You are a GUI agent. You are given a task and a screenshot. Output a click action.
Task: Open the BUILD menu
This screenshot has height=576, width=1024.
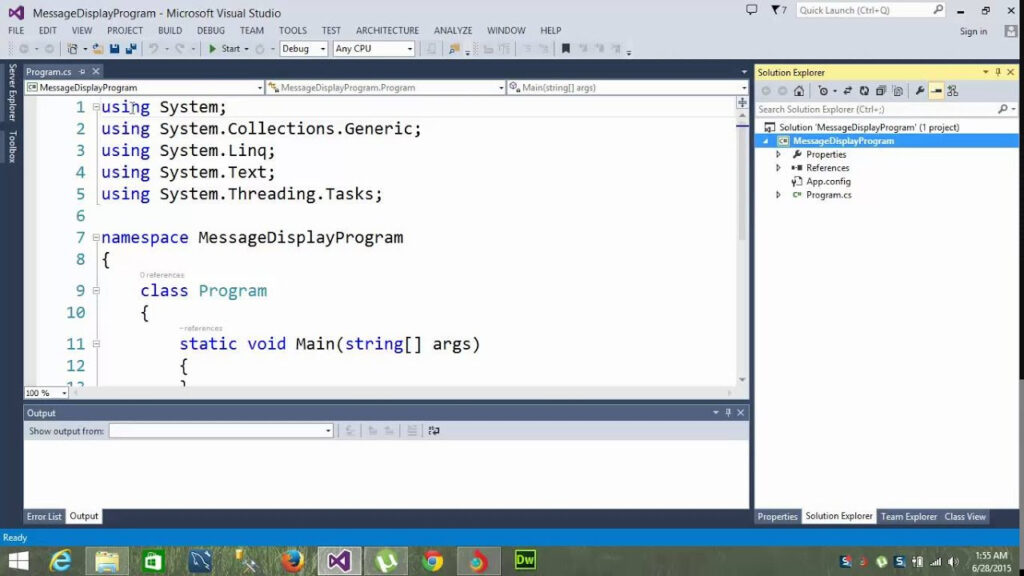pos(170,31)
